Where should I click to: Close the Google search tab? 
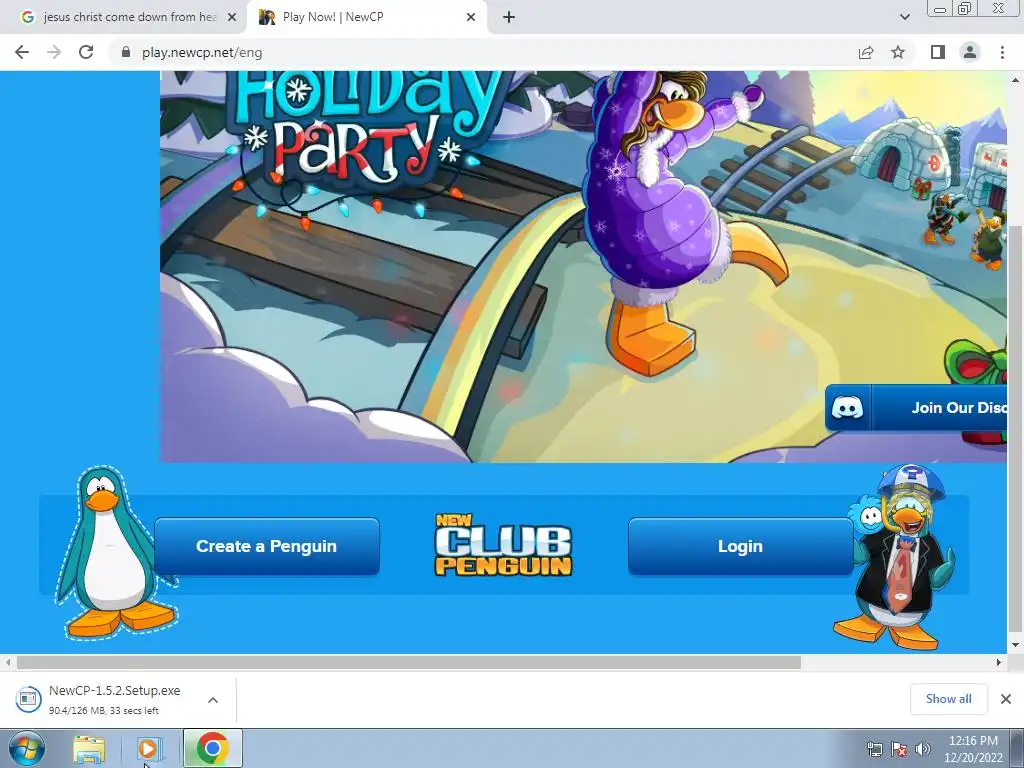click(232, 18)
